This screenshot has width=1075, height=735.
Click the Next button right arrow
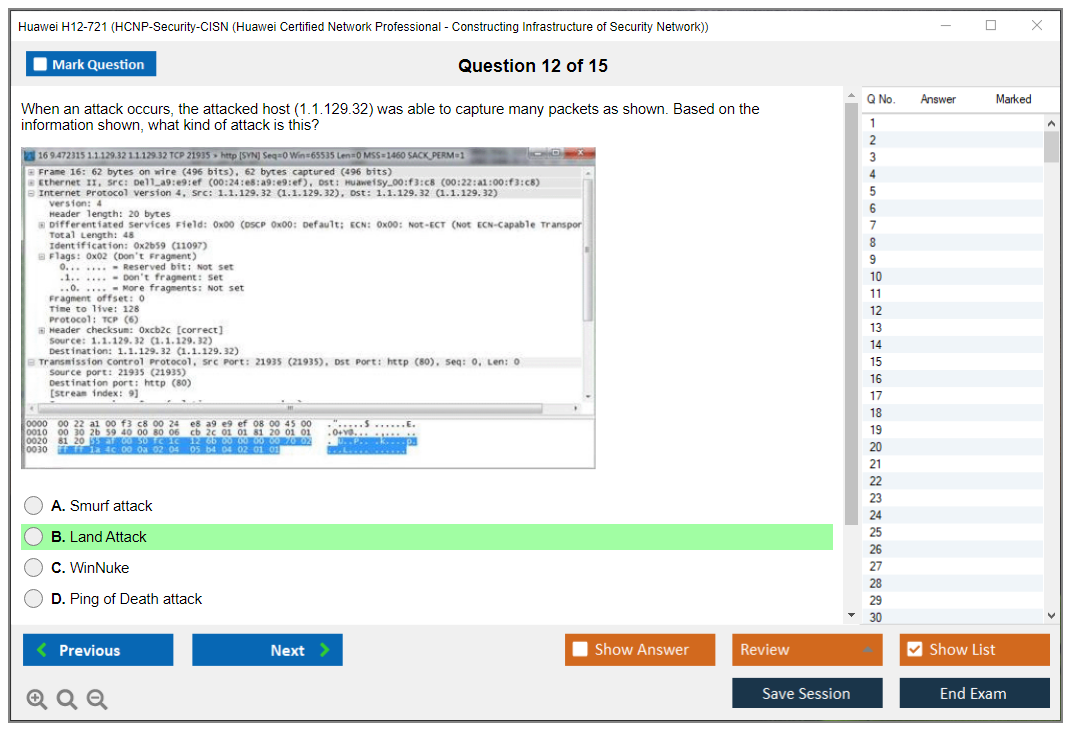coord(325,650)
